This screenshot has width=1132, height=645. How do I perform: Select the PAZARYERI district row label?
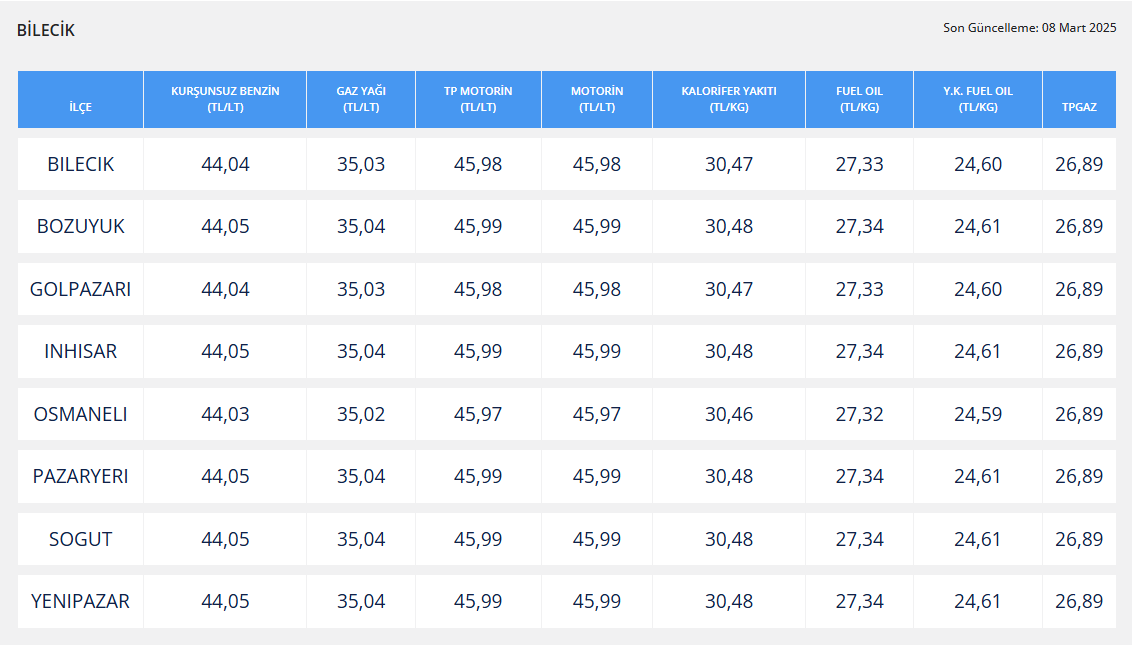pyautogui.click(x=80, y=477)
